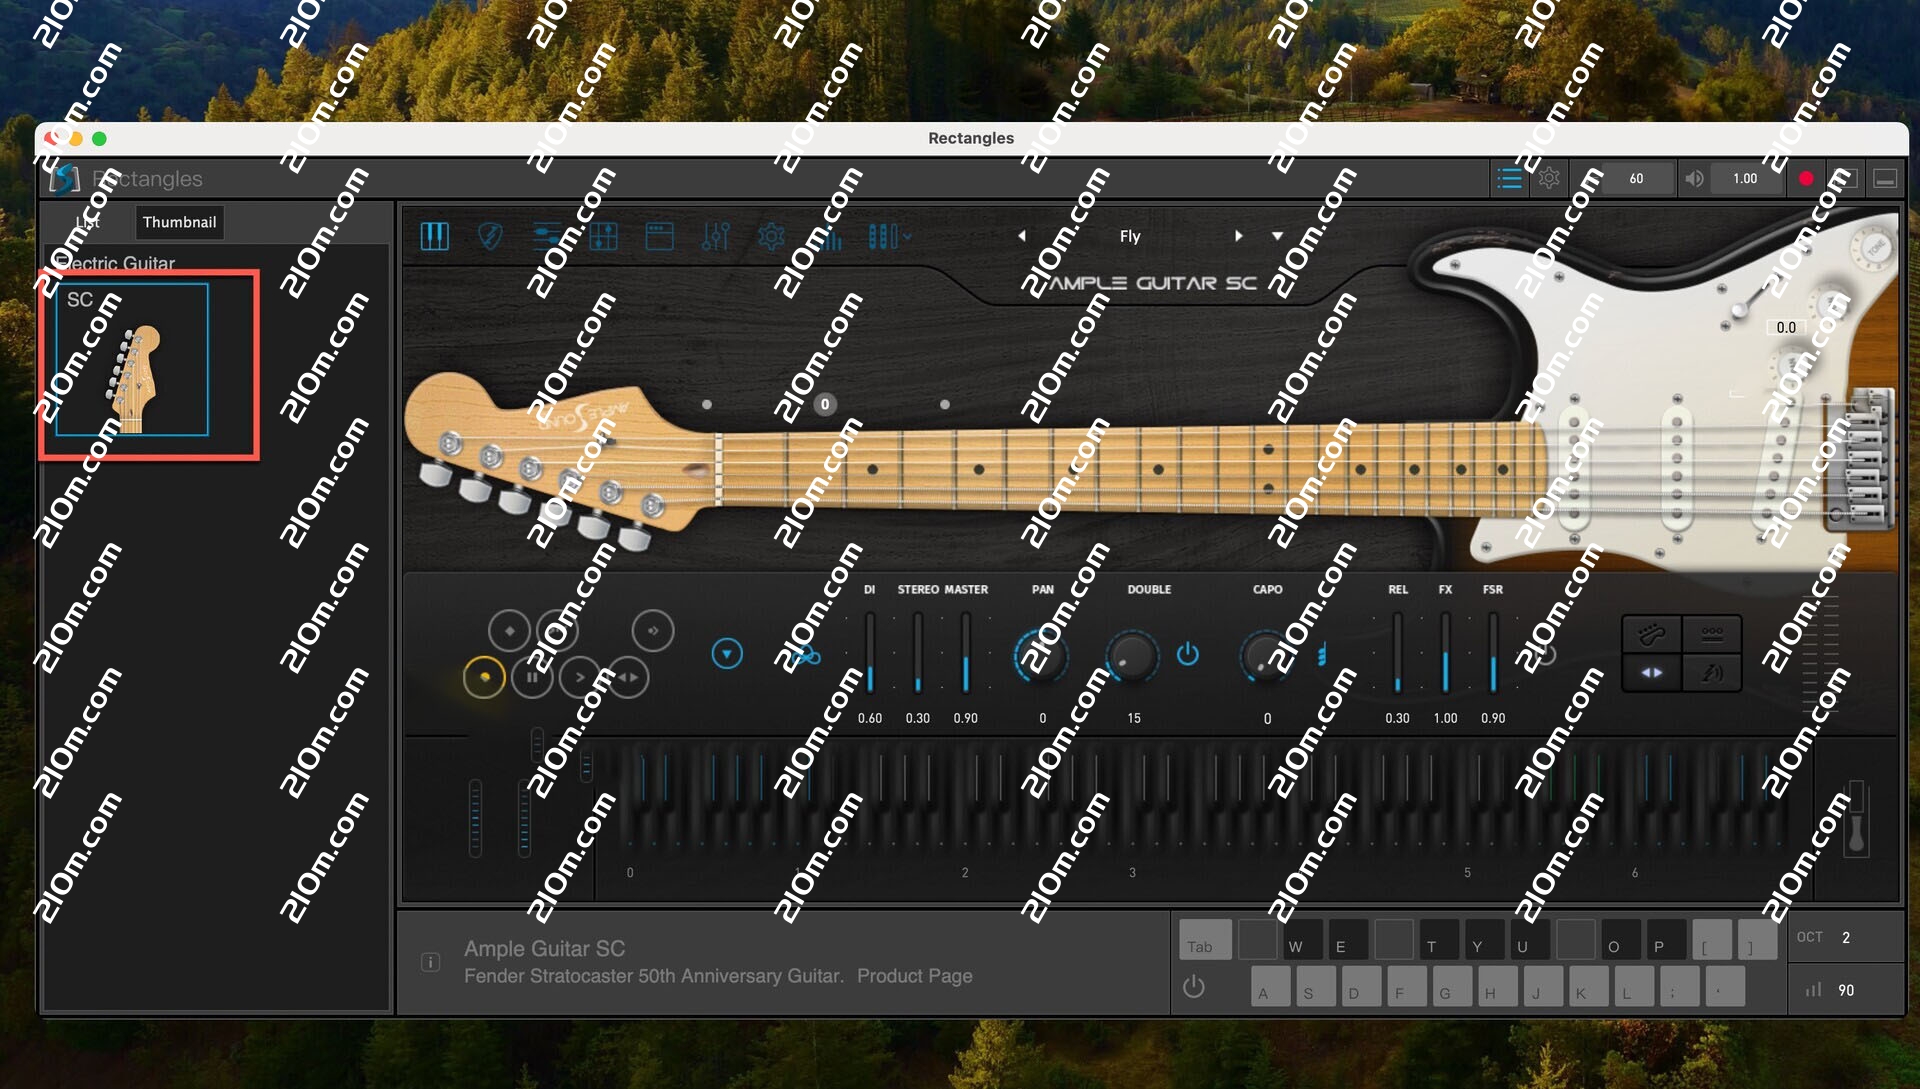Turn the DOUBLE knob
The height and width of the screenshot is (1089, 1920).
[1131, 657]
